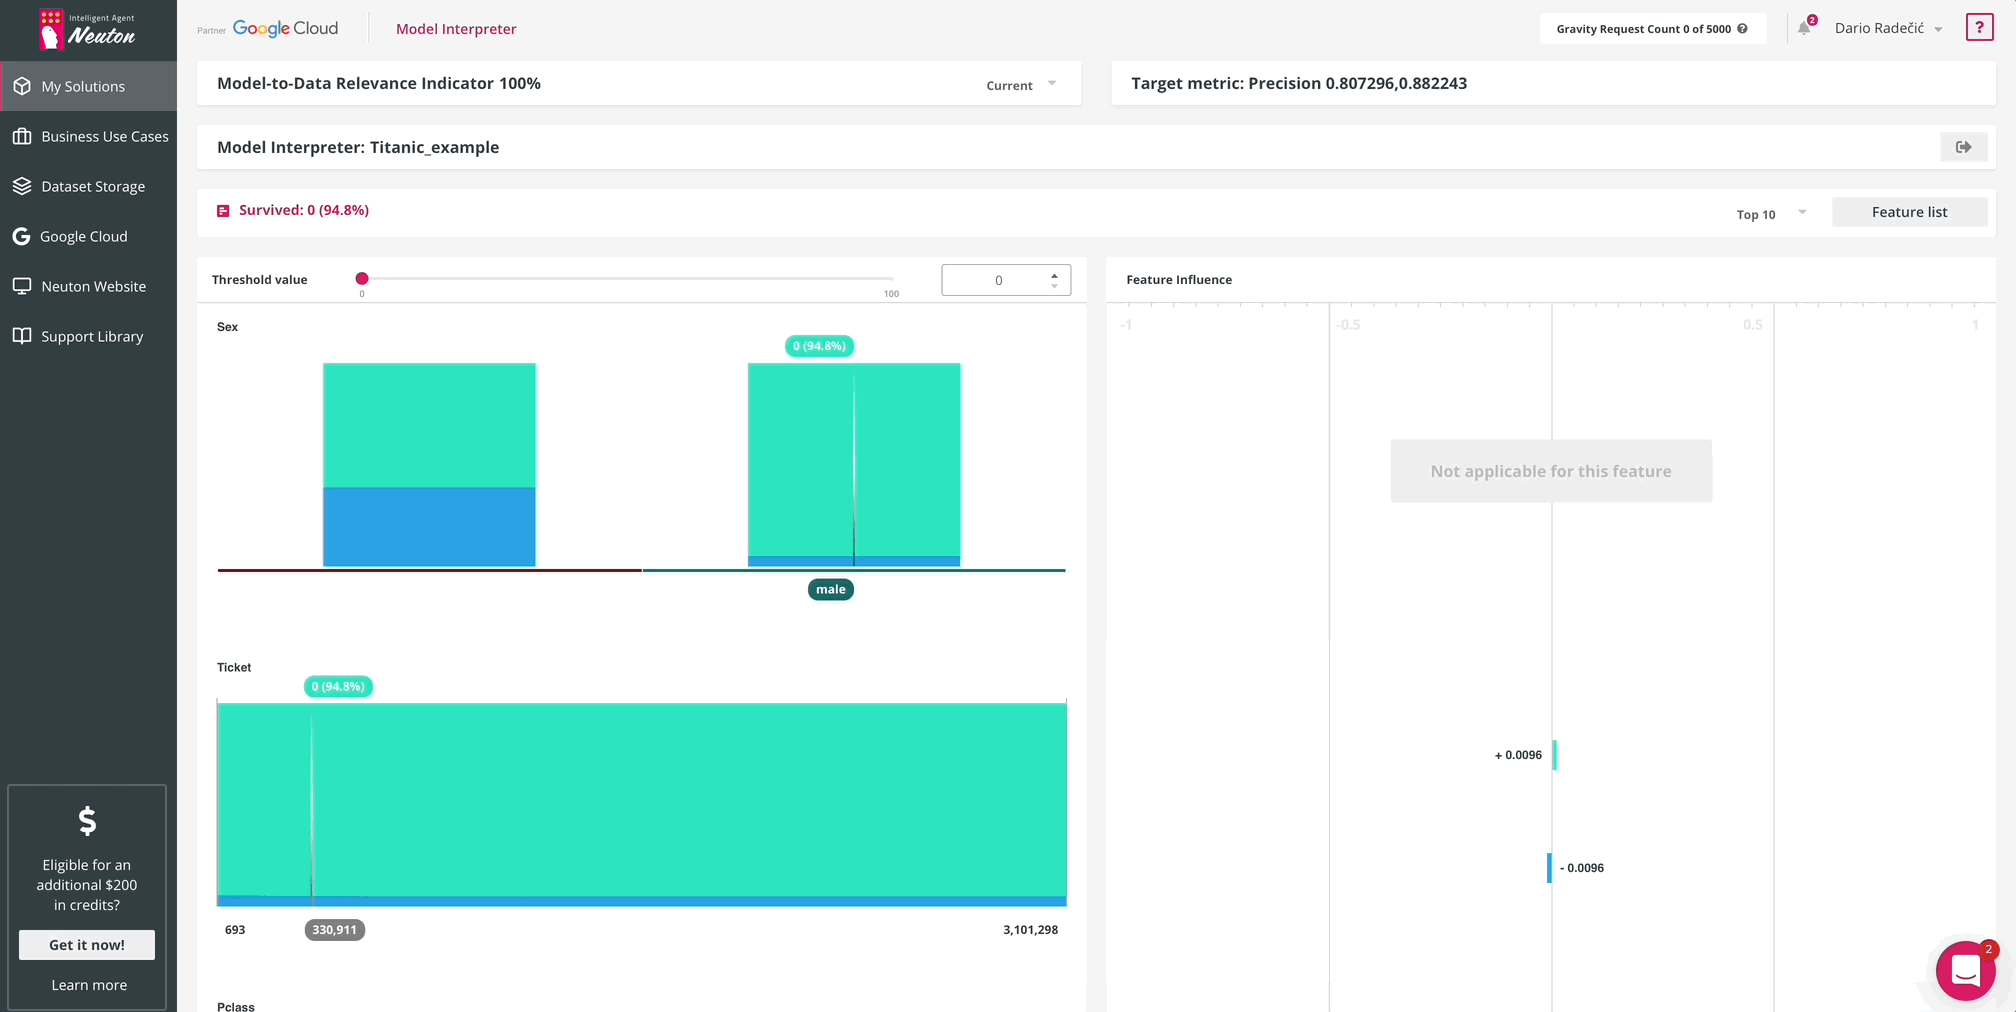Expand the Current version dropdown
This screenshot has width=2016, height=1012.
tap(1021, 84)
